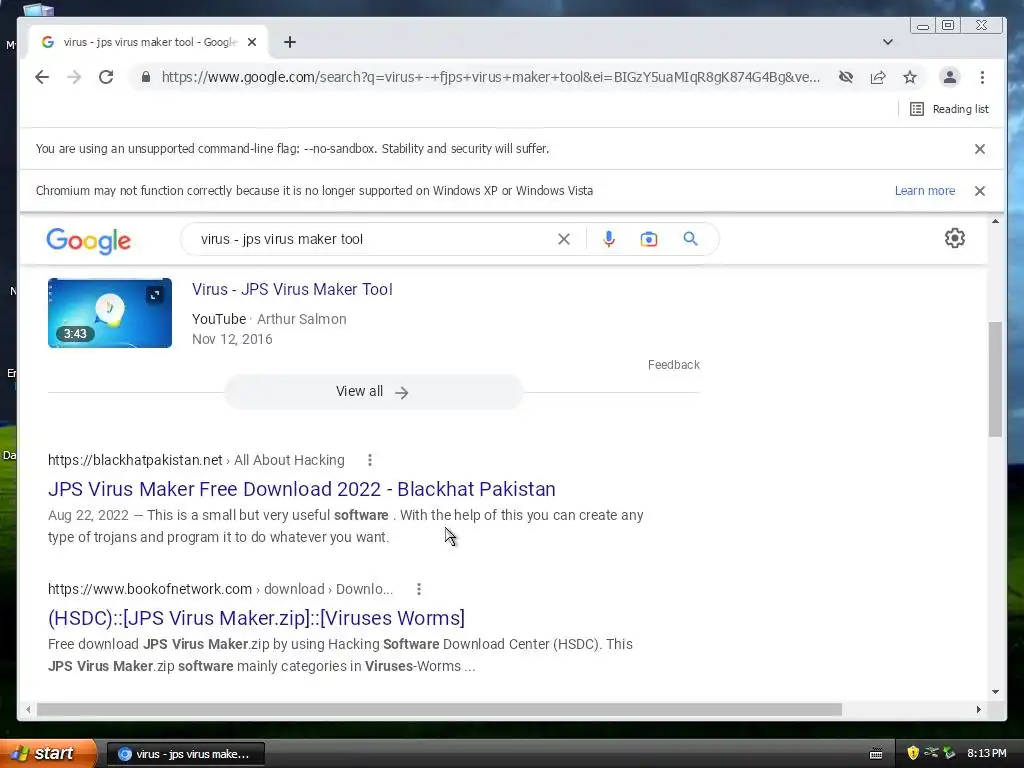The image size is (1024, 768).
Task: Click the forward navigation arrow
Action: click(74, 77)
